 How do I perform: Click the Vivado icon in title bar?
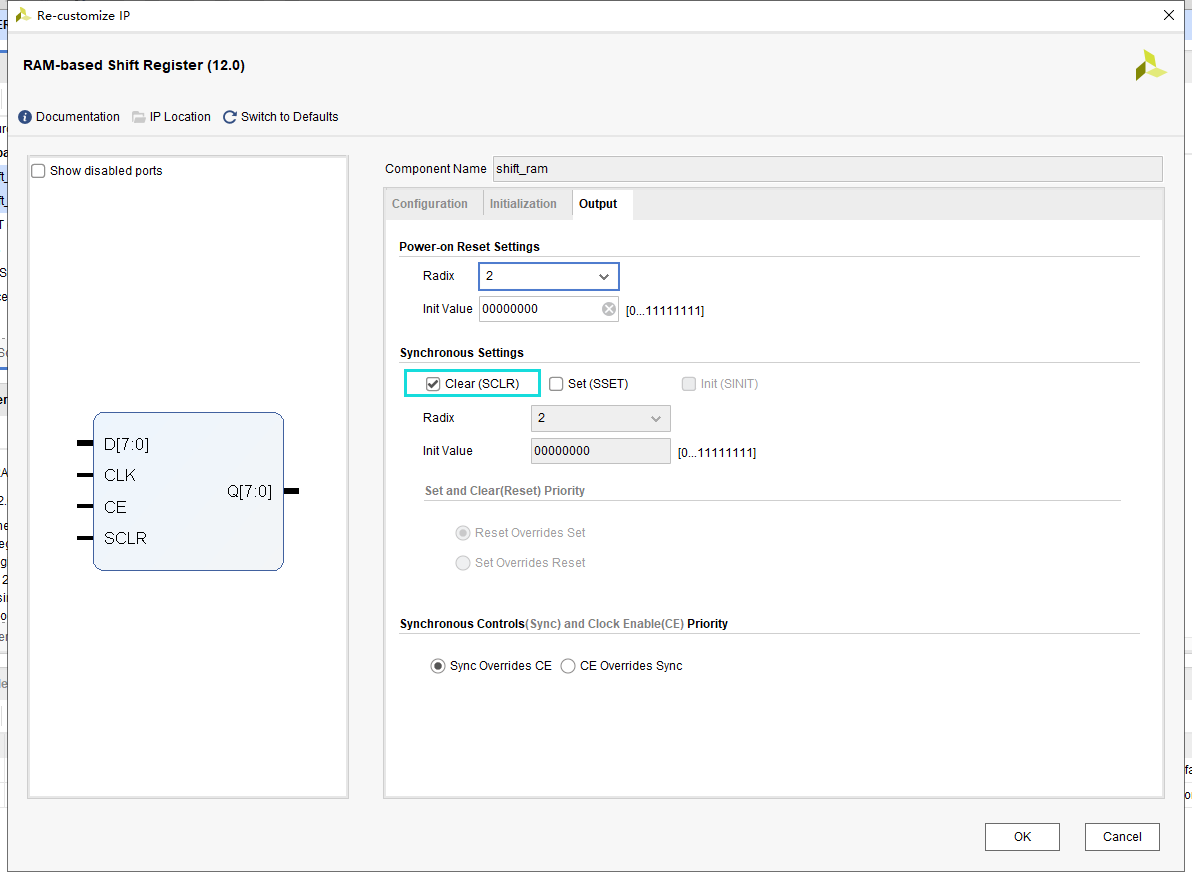(x=22, y=15)
